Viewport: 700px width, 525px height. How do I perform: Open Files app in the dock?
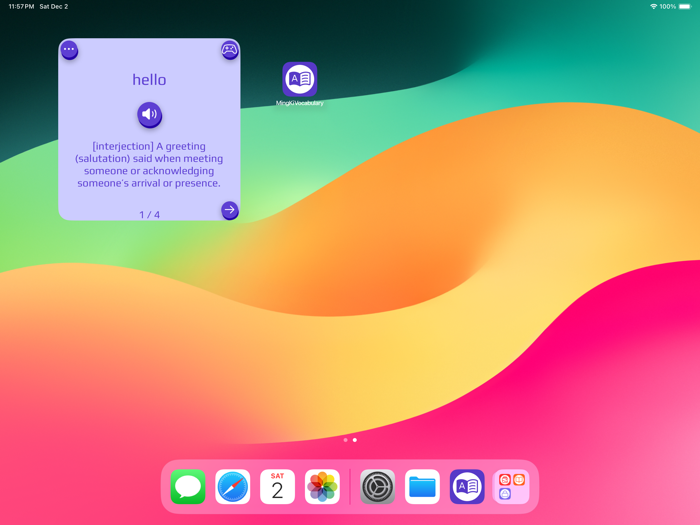click(422, 487)
